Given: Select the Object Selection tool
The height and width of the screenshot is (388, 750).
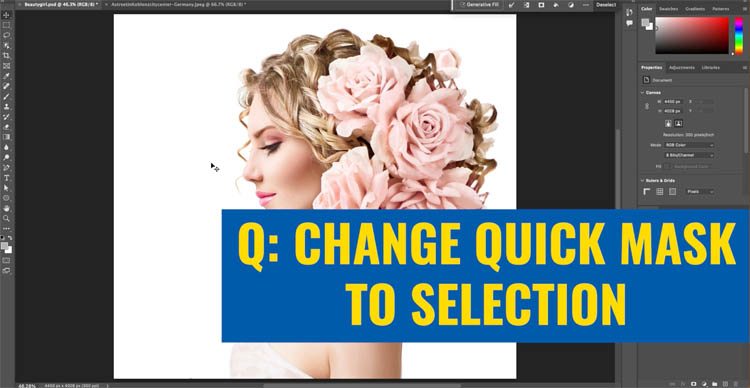Looking at the screenshot, I should click(x=7, y=45).
